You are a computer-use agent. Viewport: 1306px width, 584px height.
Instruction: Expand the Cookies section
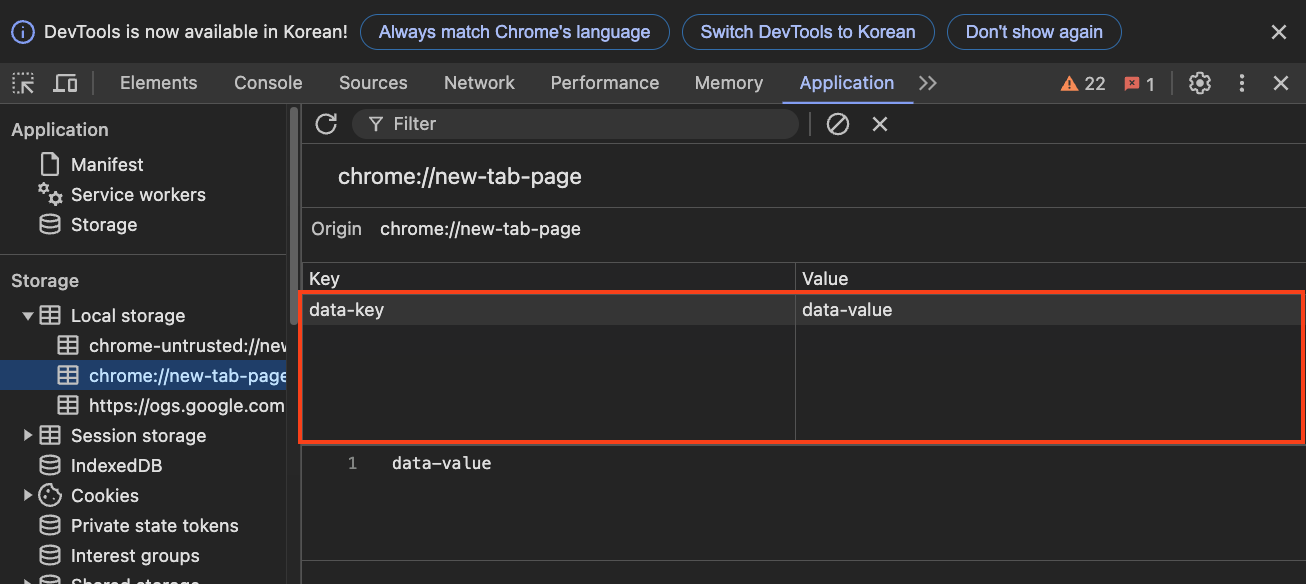click(28, 496)
